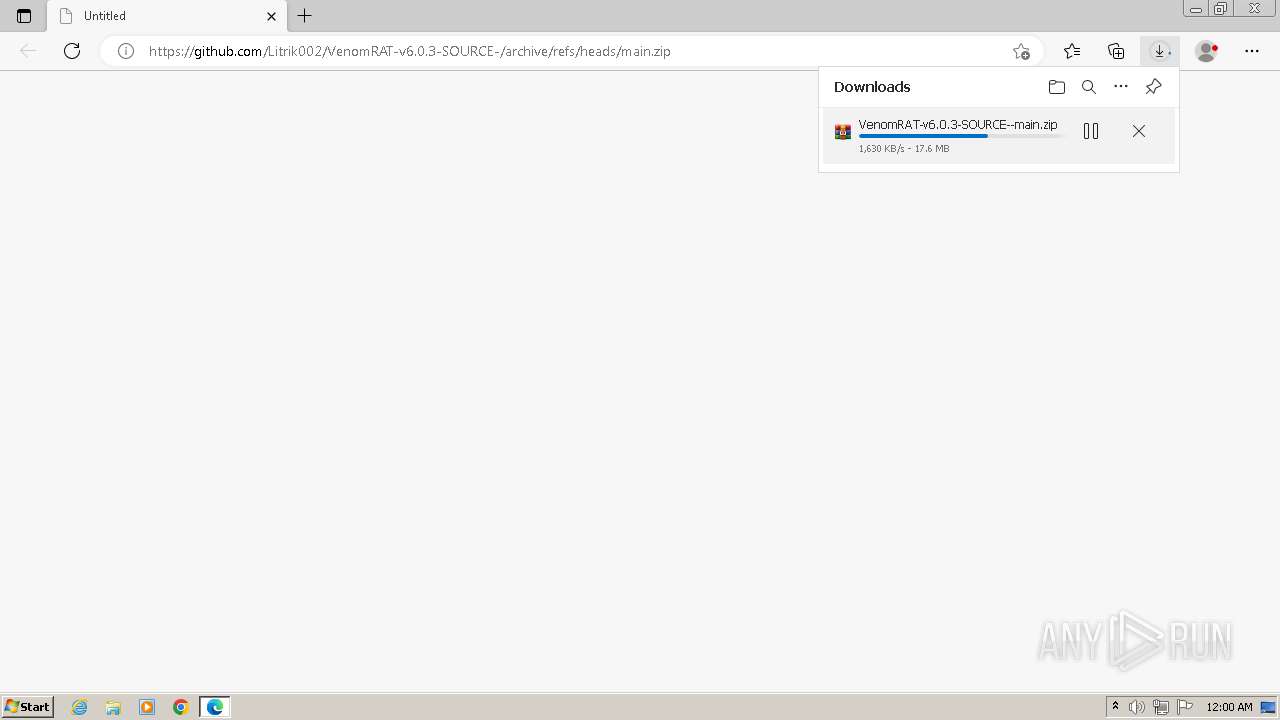Open the volume control tray icon

1137,707
